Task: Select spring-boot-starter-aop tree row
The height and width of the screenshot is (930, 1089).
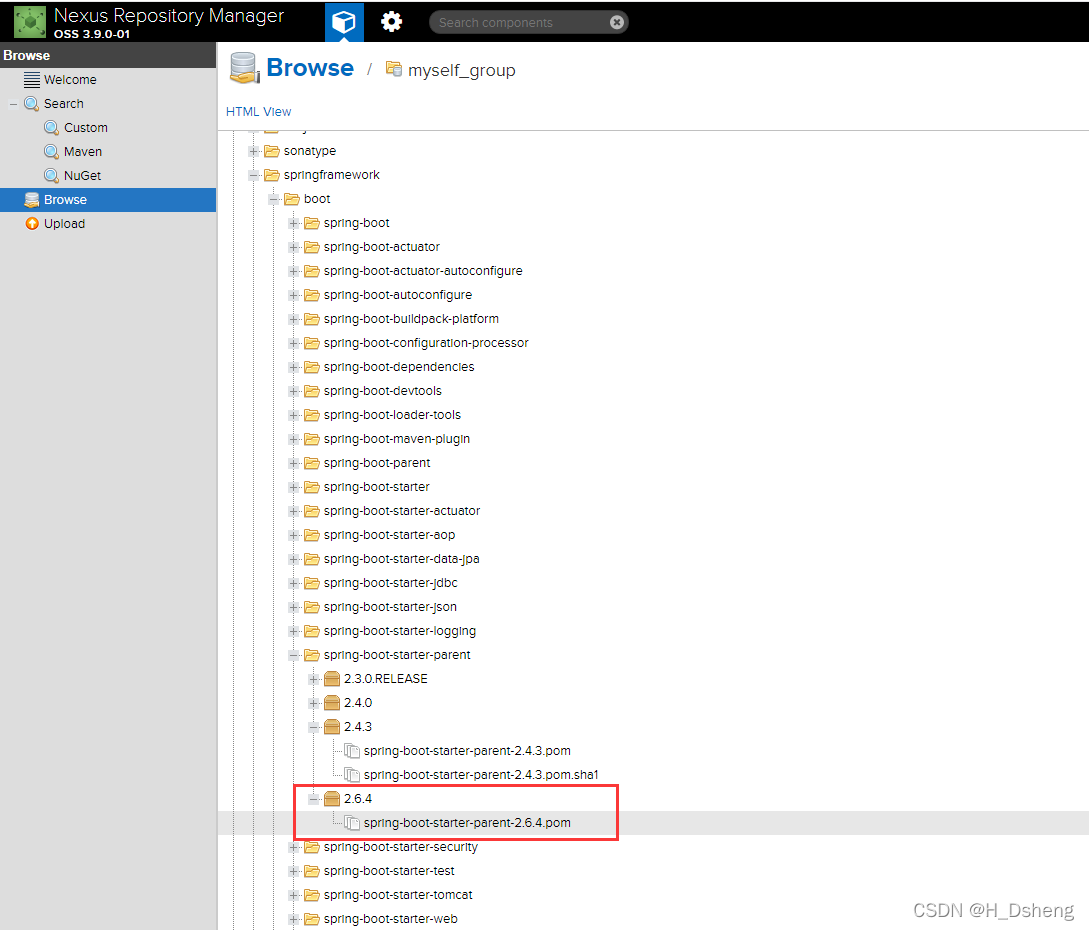Action: point(389,535)
